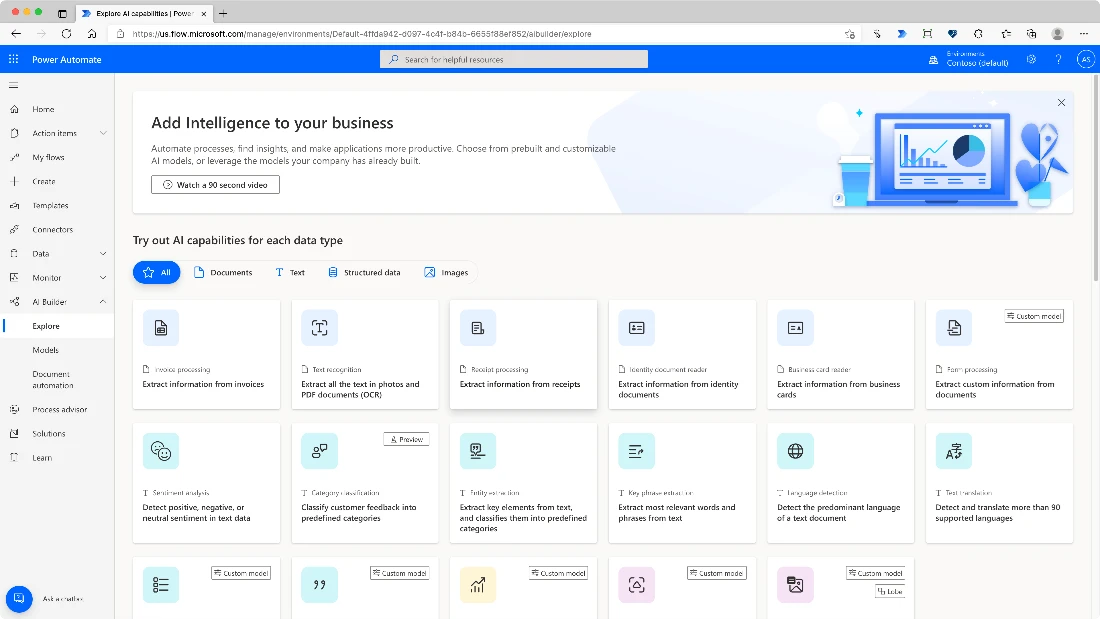Select the All filter pill

157,272
